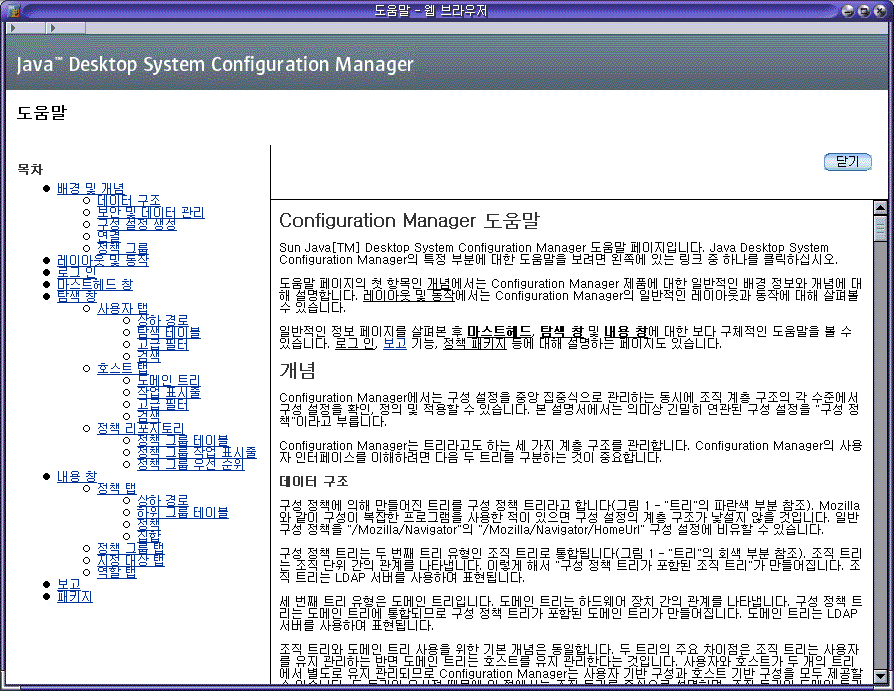894x691 pixels.
Task: Open the 정책 그룹 테이블 topic
Action: coord(182,440)
